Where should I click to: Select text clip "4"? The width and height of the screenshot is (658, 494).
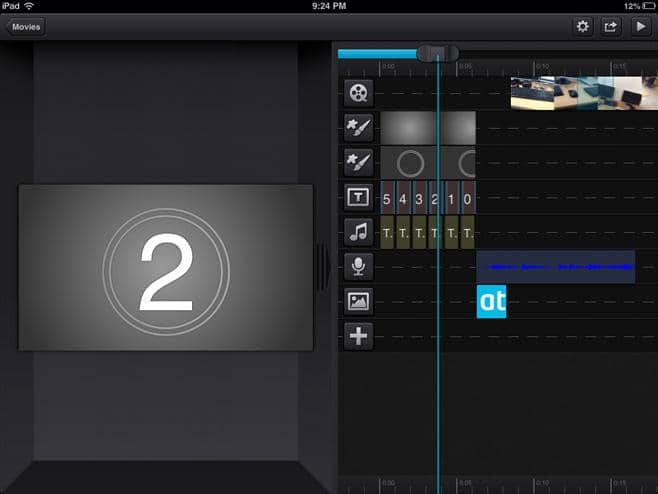coord(403,199)
